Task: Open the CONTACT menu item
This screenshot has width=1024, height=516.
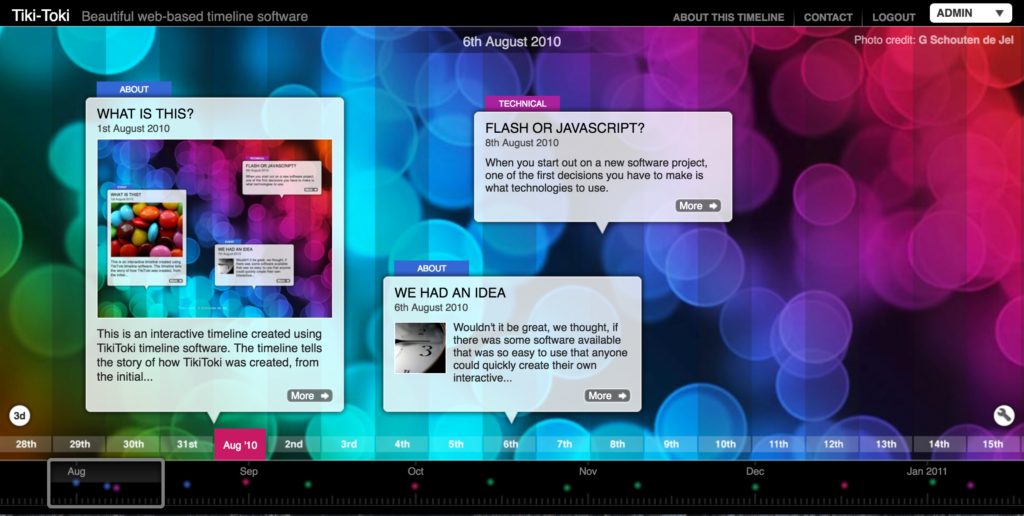Action: pyautogui.click(x=828, y=18)
